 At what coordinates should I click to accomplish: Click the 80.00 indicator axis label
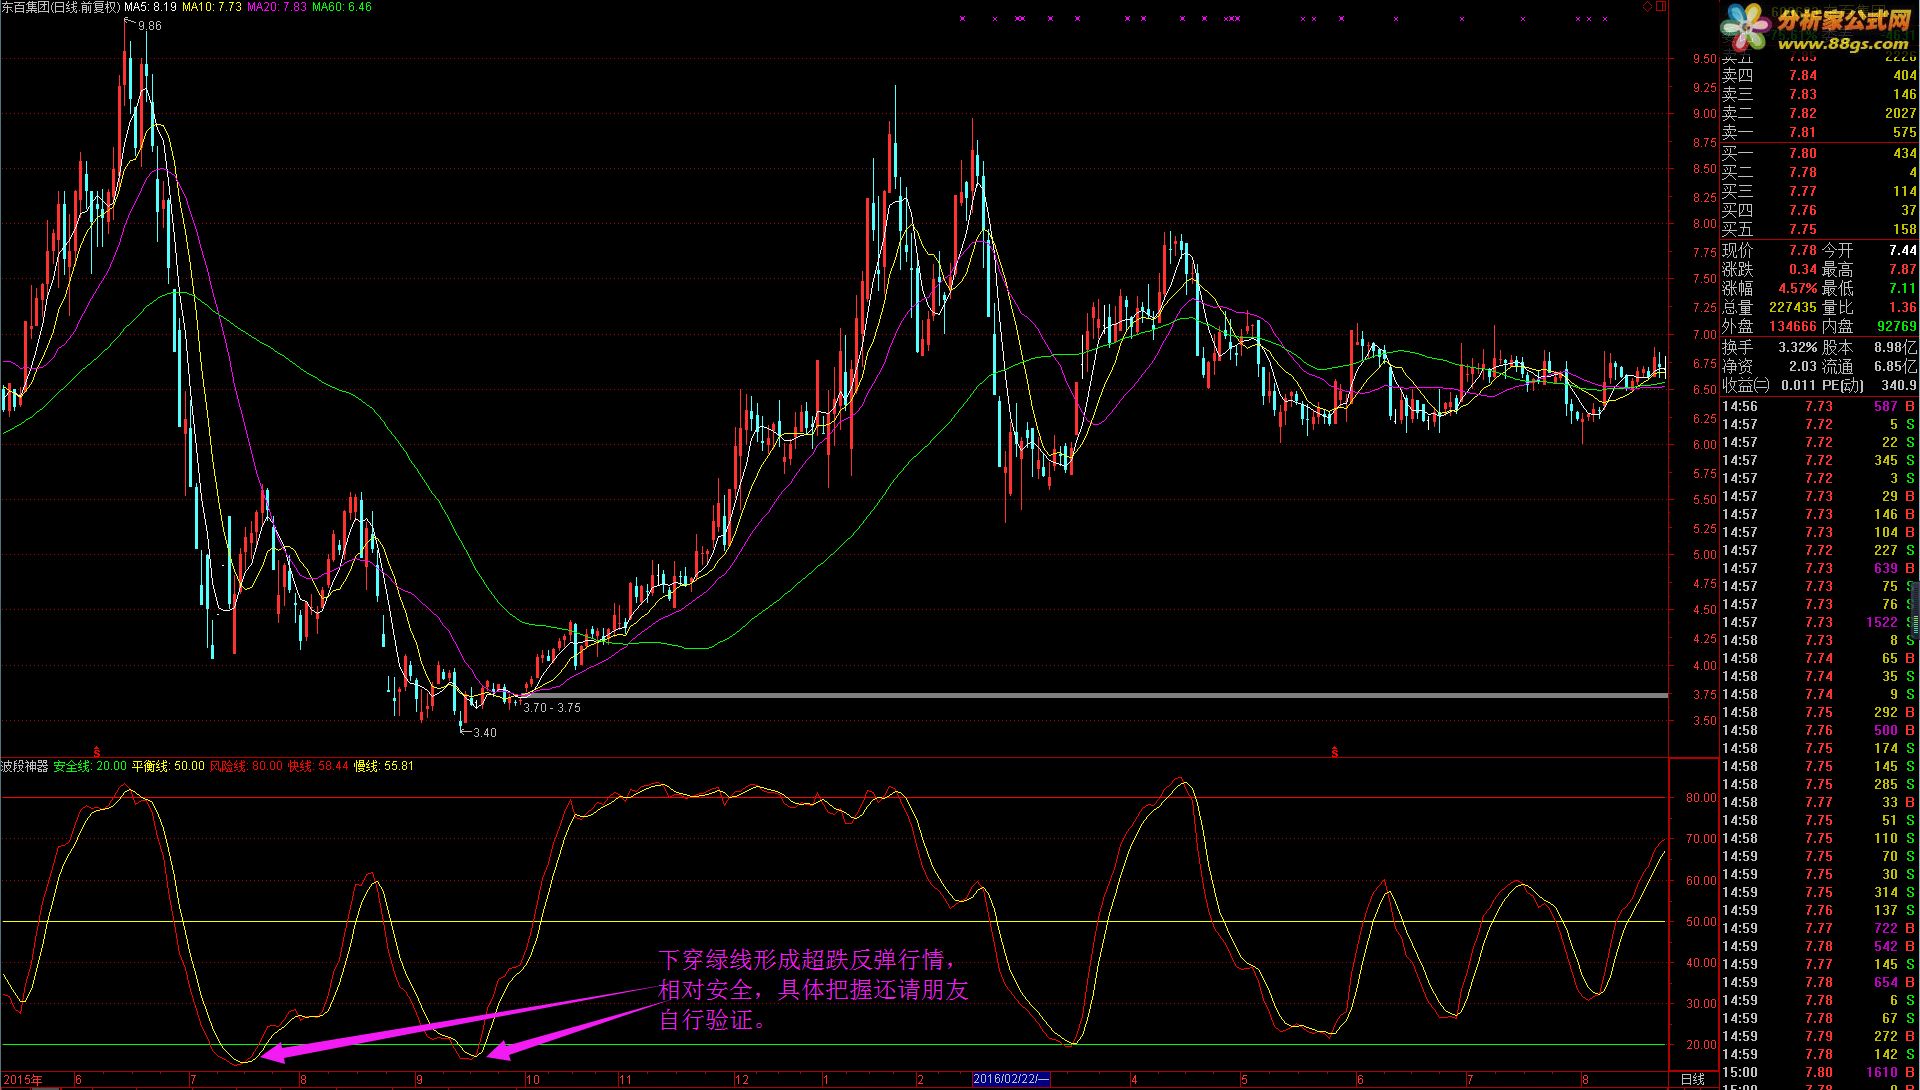pyautogui.click(x=1701, y=798)
